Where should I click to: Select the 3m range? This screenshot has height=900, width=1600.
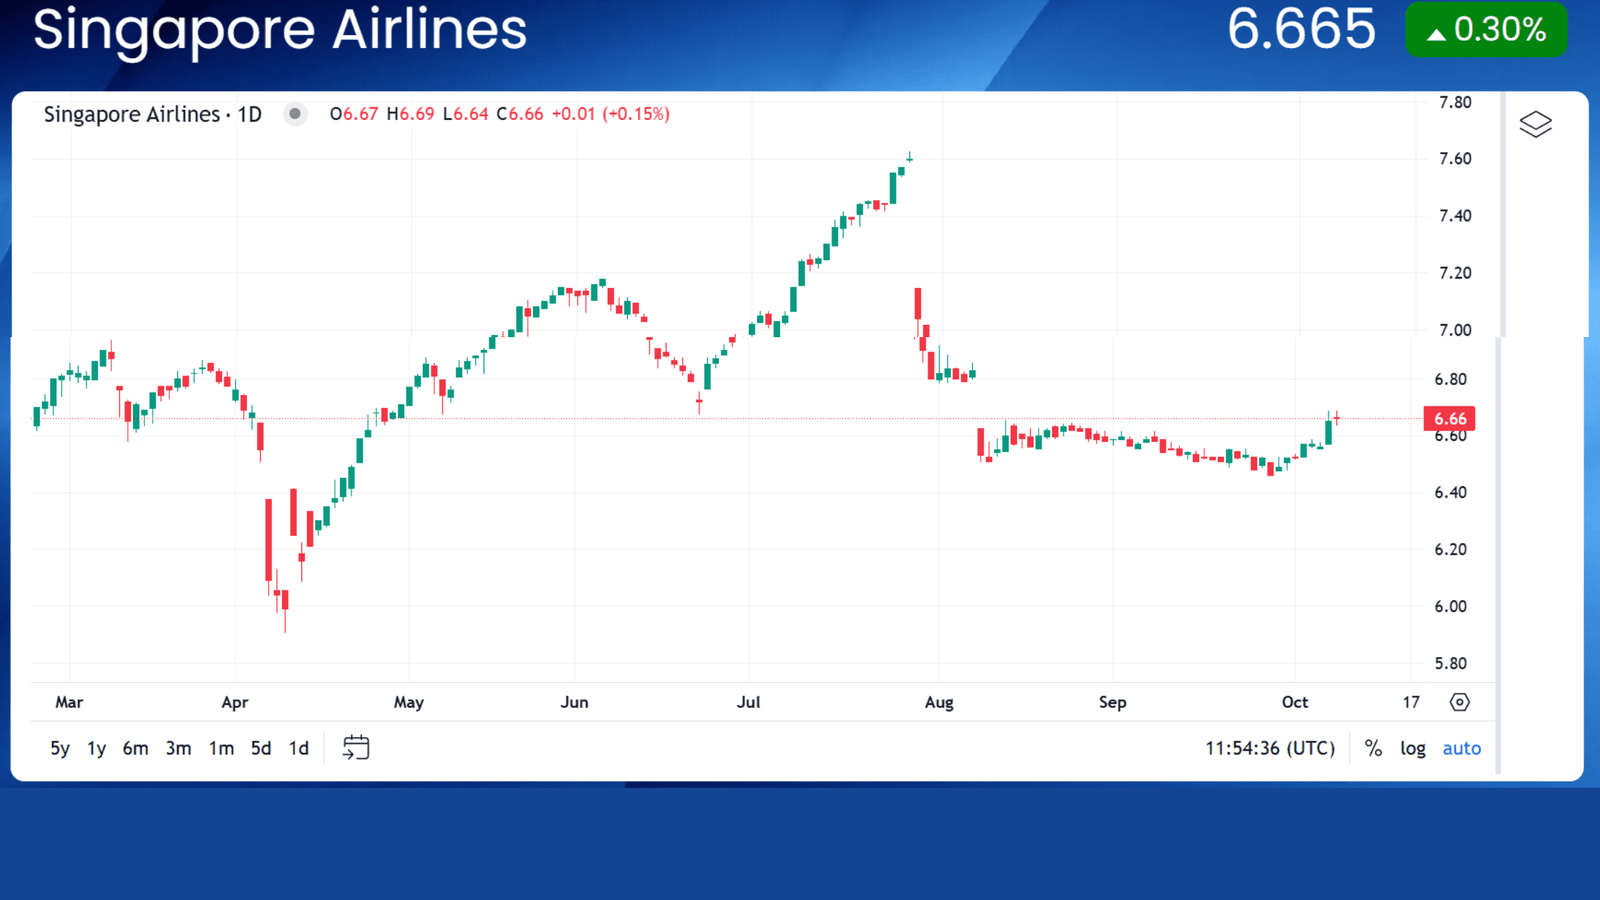[x=178, y=747]
